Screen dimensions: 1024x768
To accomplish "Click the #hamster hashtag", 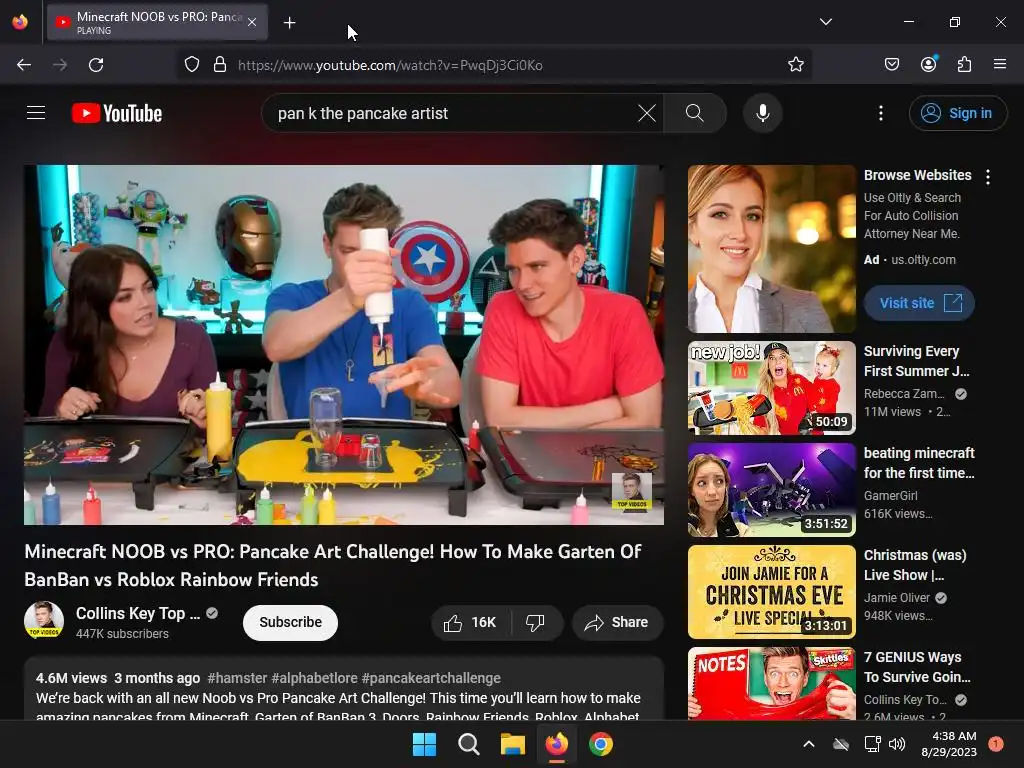I will [x=237, y=678].
